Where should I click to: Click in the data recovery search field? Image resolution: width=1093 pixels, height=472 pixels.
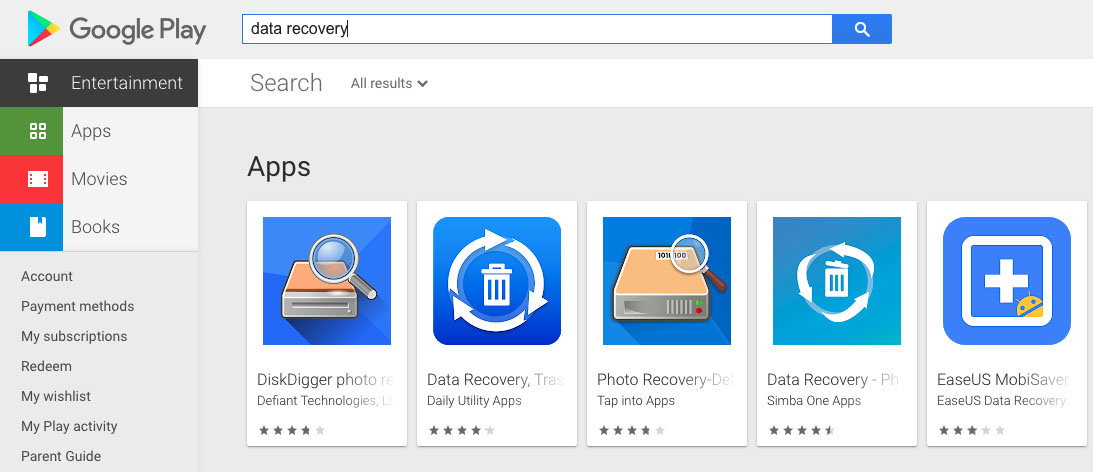coord(537,29)
